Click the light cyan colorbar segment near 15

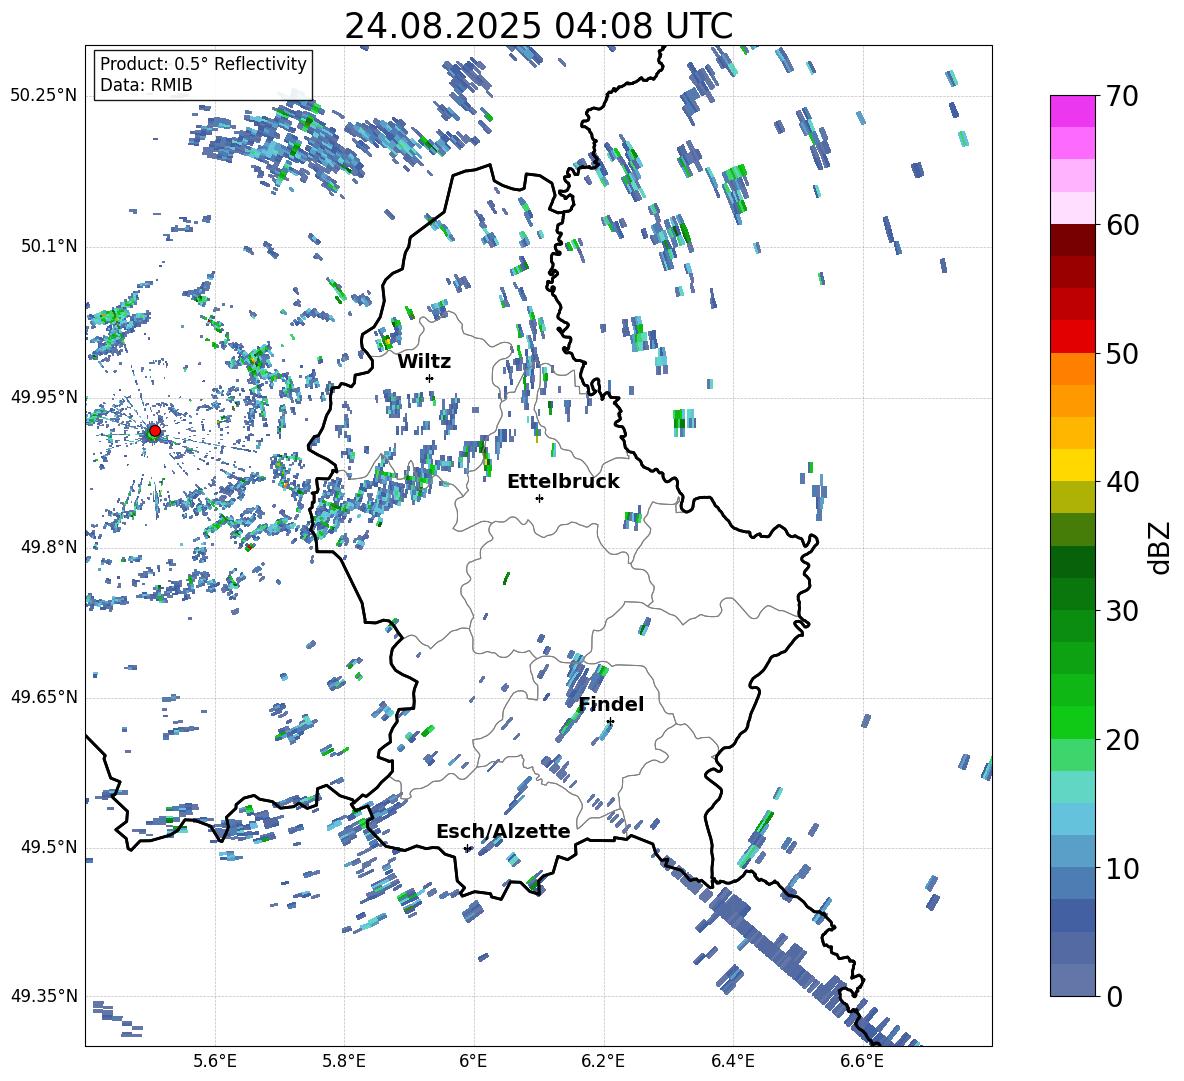[x=1073, y=787]
